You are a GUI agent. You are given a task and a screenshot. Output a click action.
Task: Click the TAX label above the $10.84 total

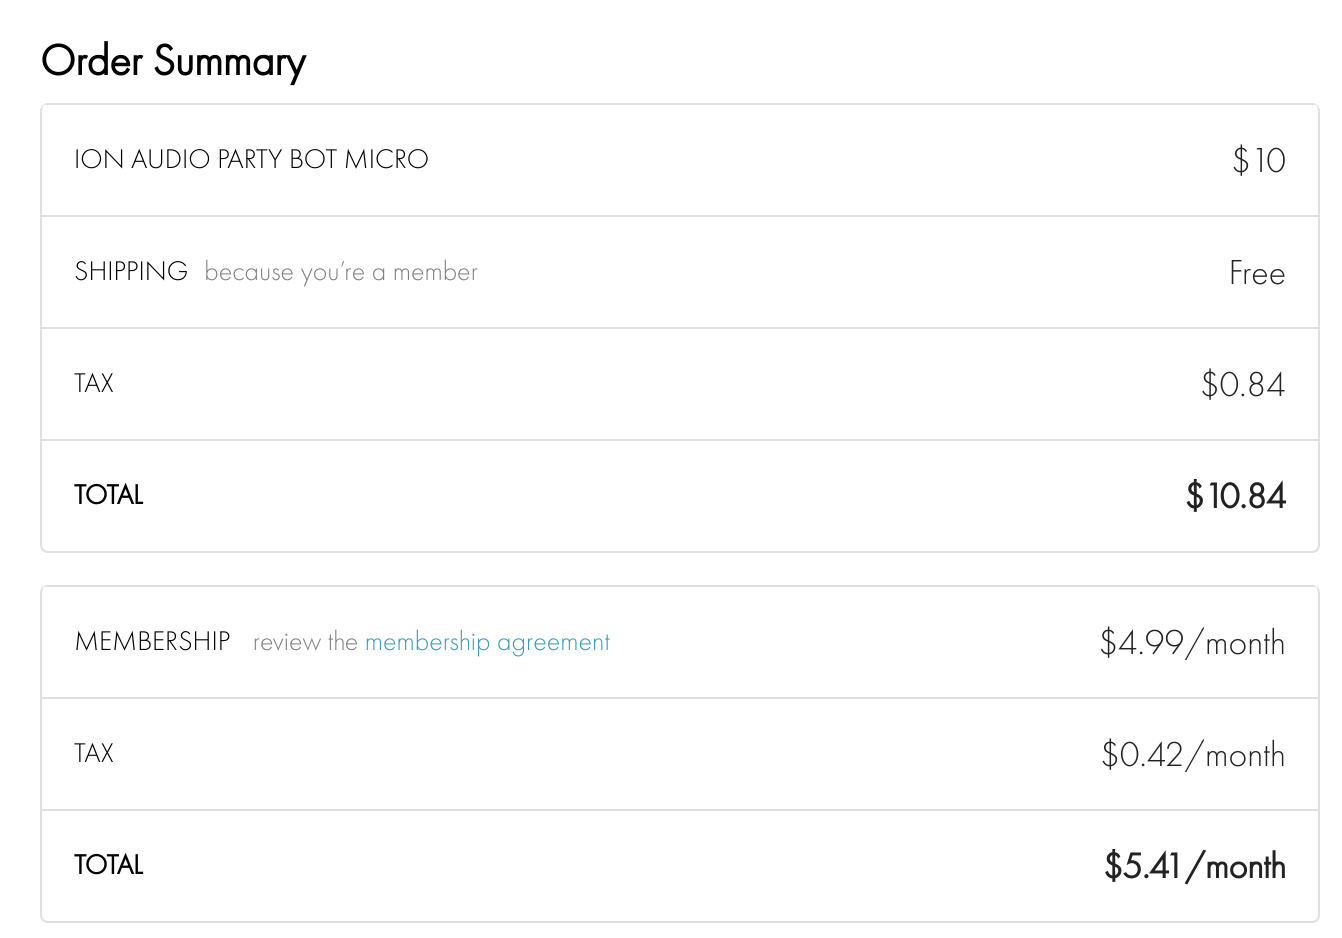tap(94, 384)
